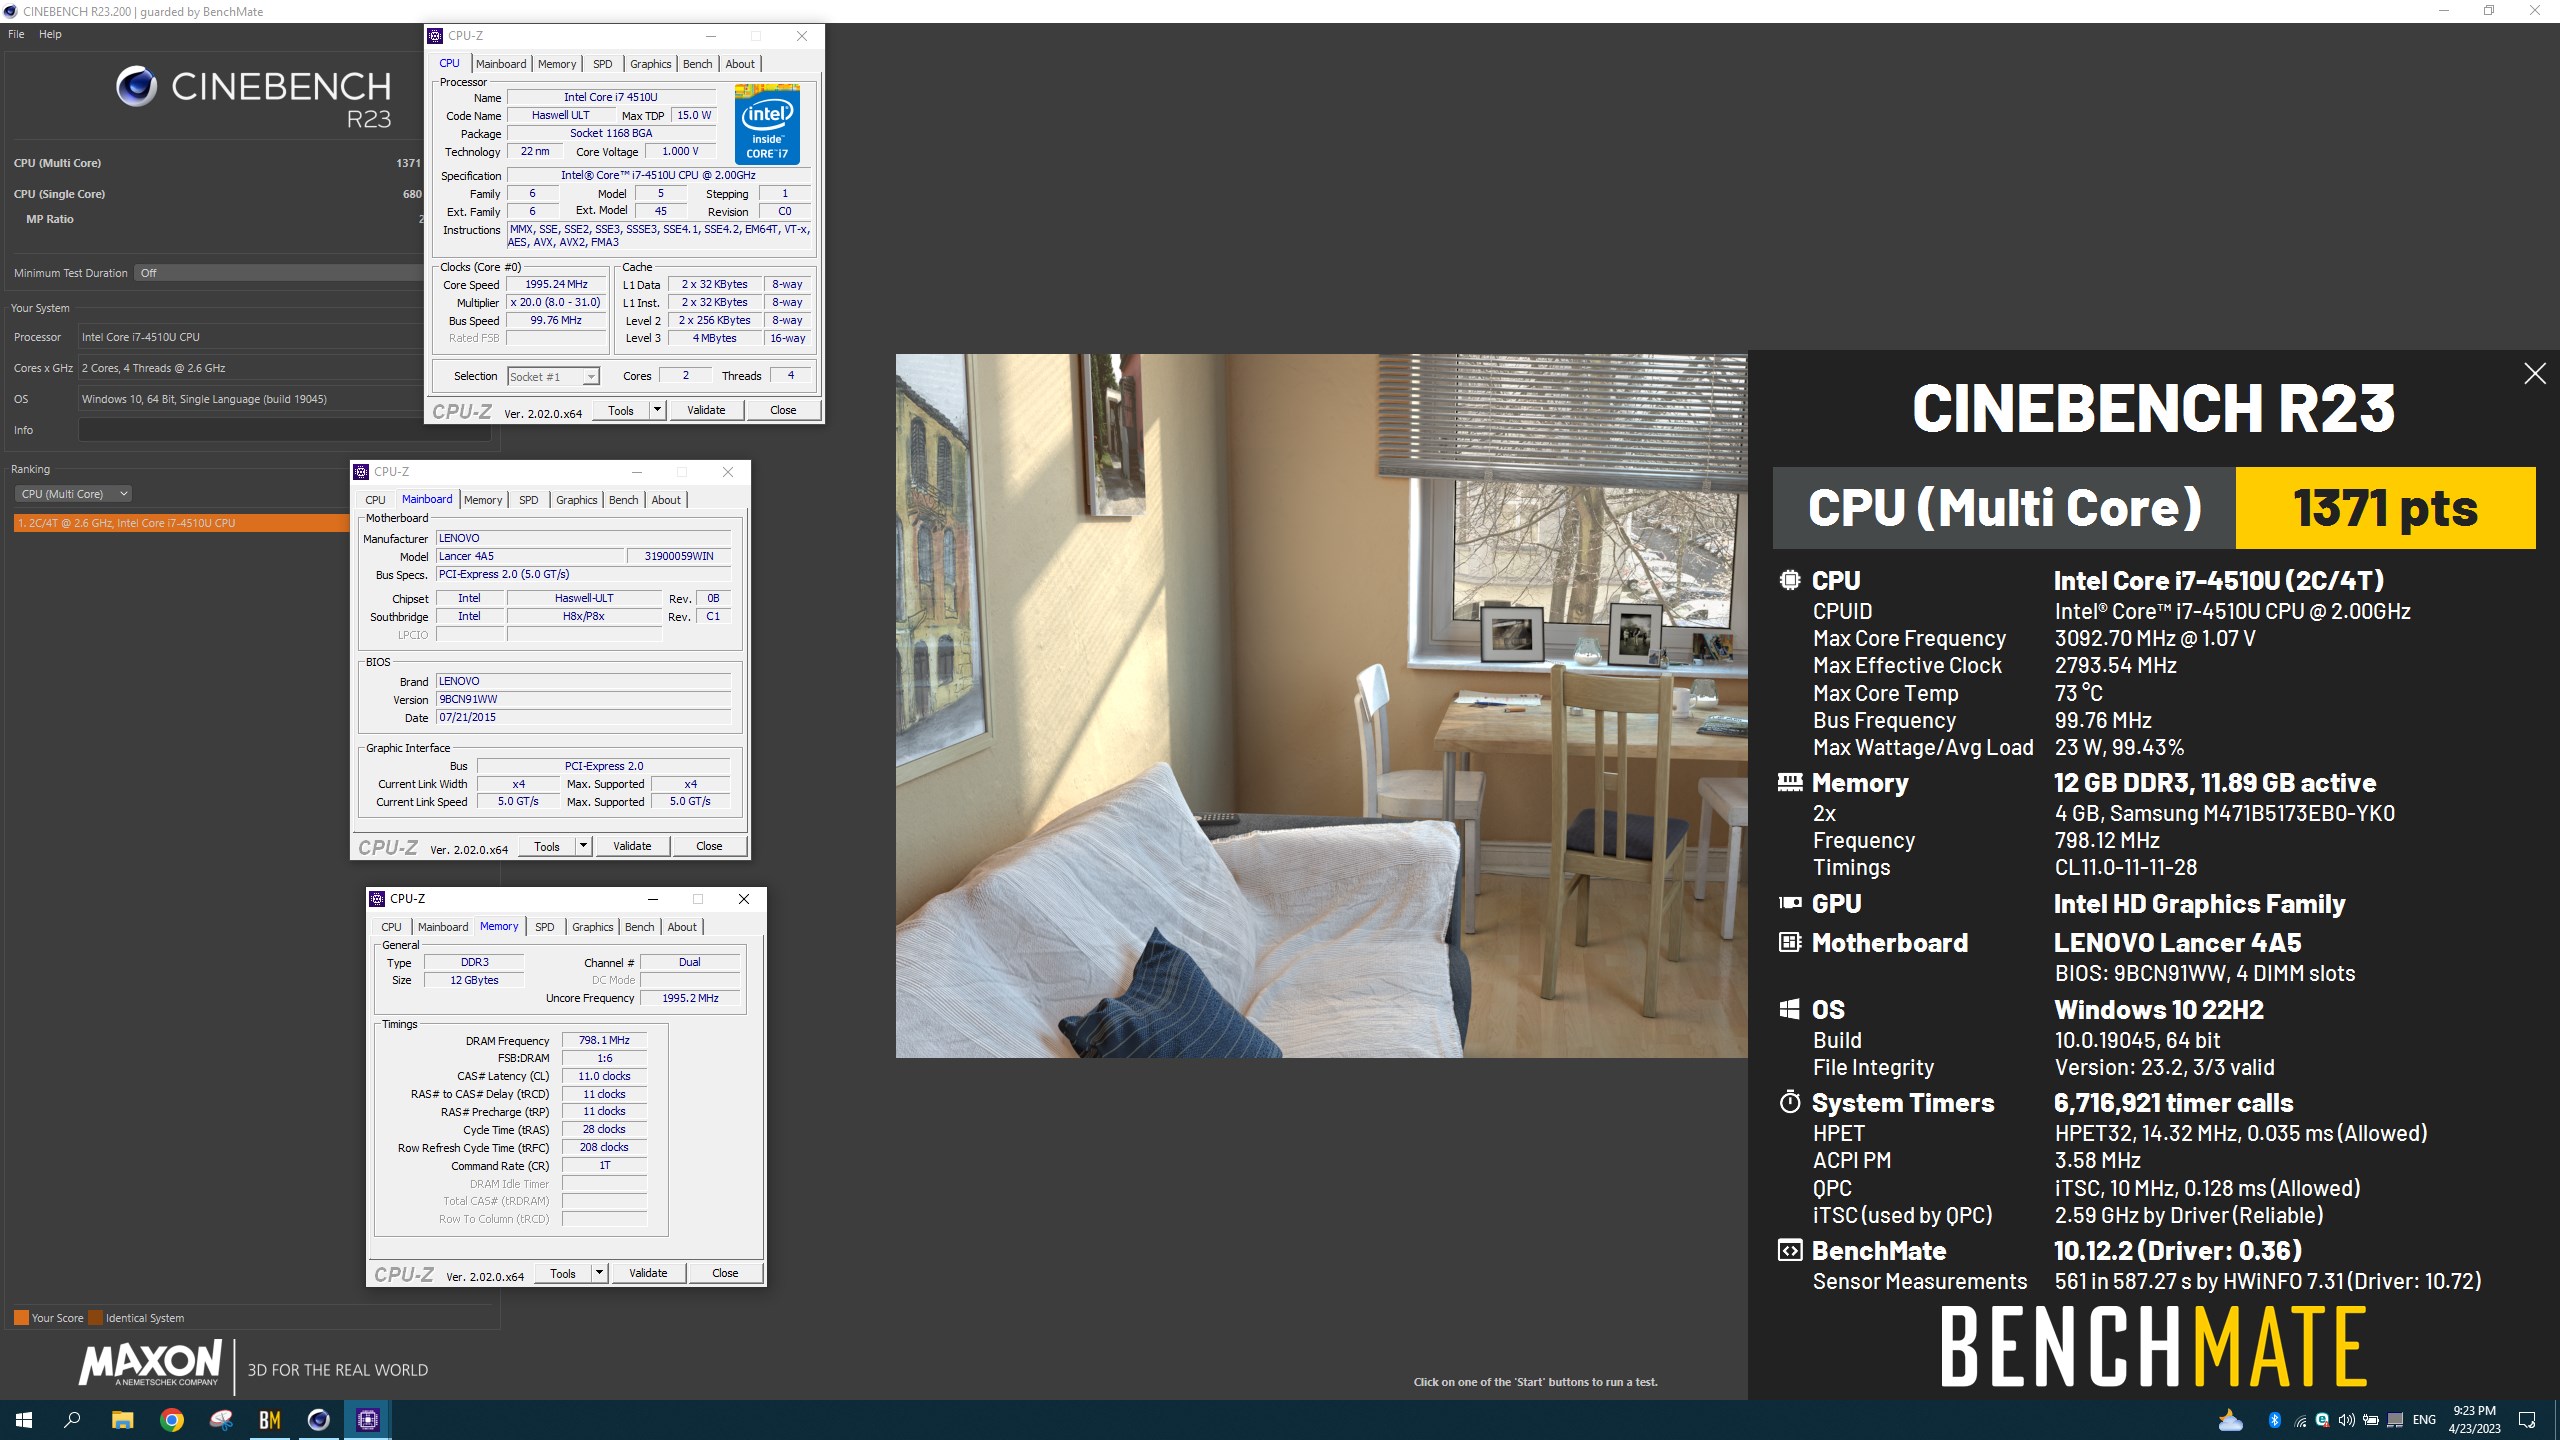
Task: Click the Info input field in Cinebench
Action: [x=284, y=430]
